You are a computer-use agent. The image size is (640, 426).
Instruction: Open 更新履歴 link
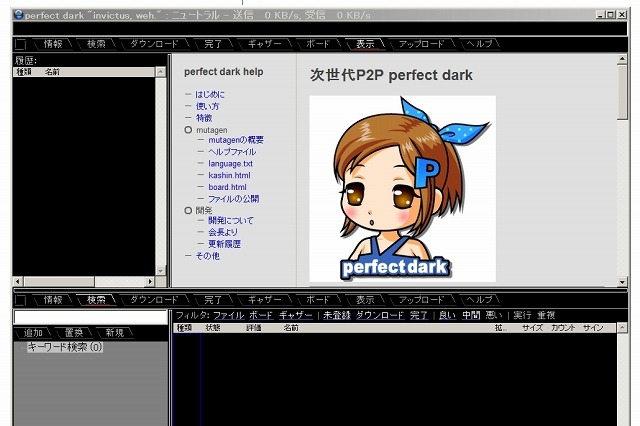[x=224, y=244]
